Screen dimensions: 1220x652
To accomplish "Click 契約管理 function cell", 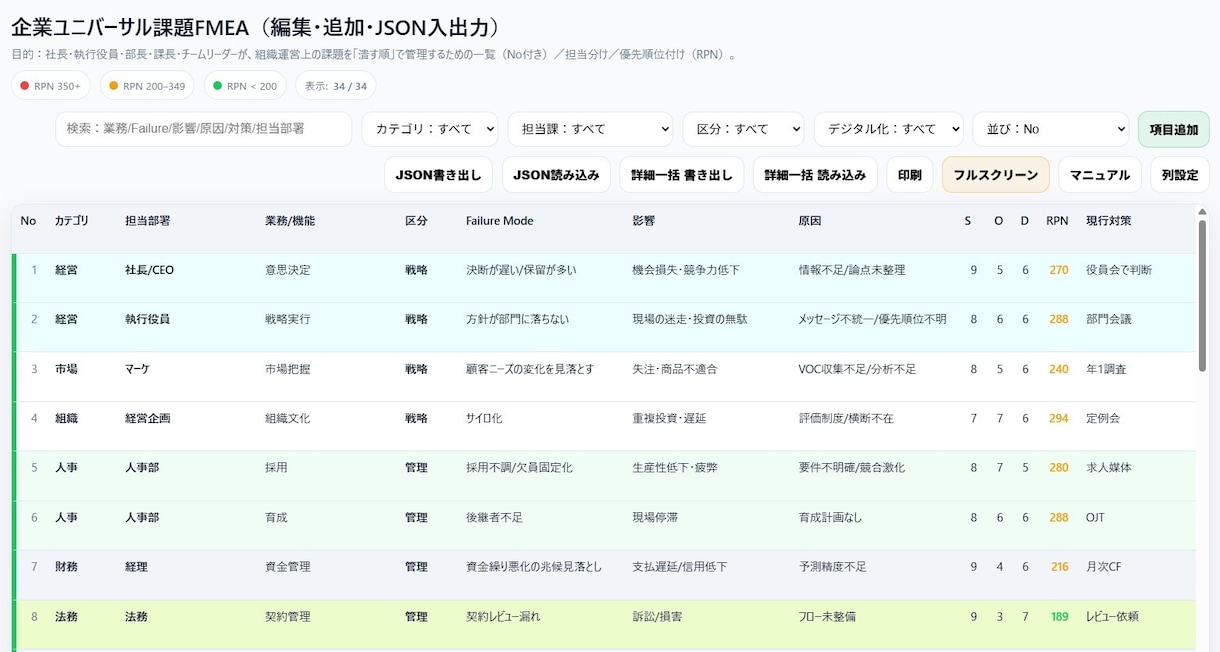I will (x=287, y=617).
